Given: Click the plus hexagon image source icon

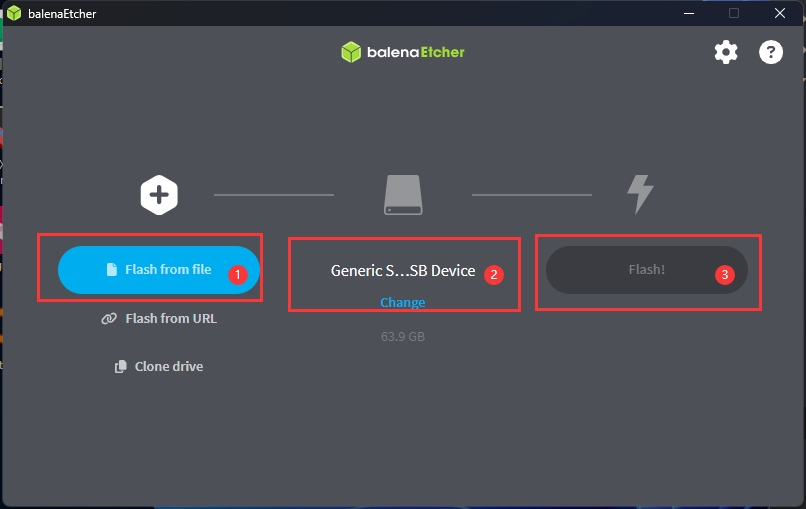Looking at the screenshot, I should coord(158,195).
